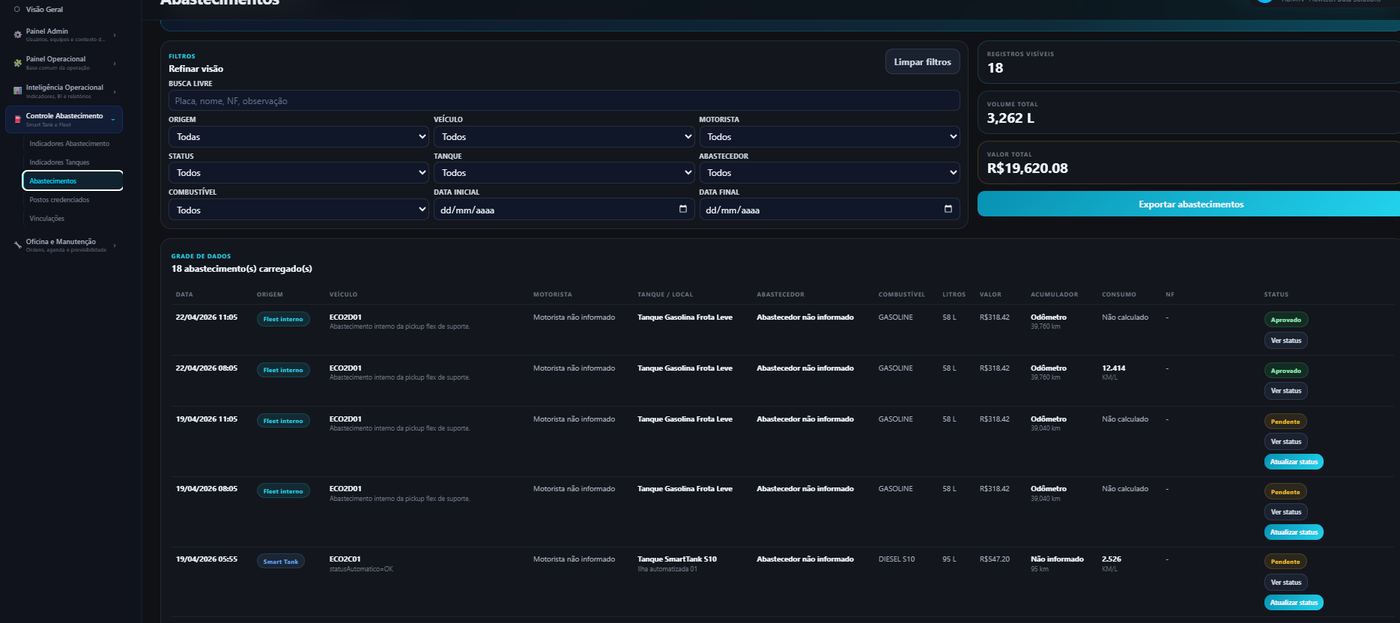This screenshot has height=623, width=1400.
Task: Open the Tanque dropdown
Action: pyautogui.click(x=564, y=172)
